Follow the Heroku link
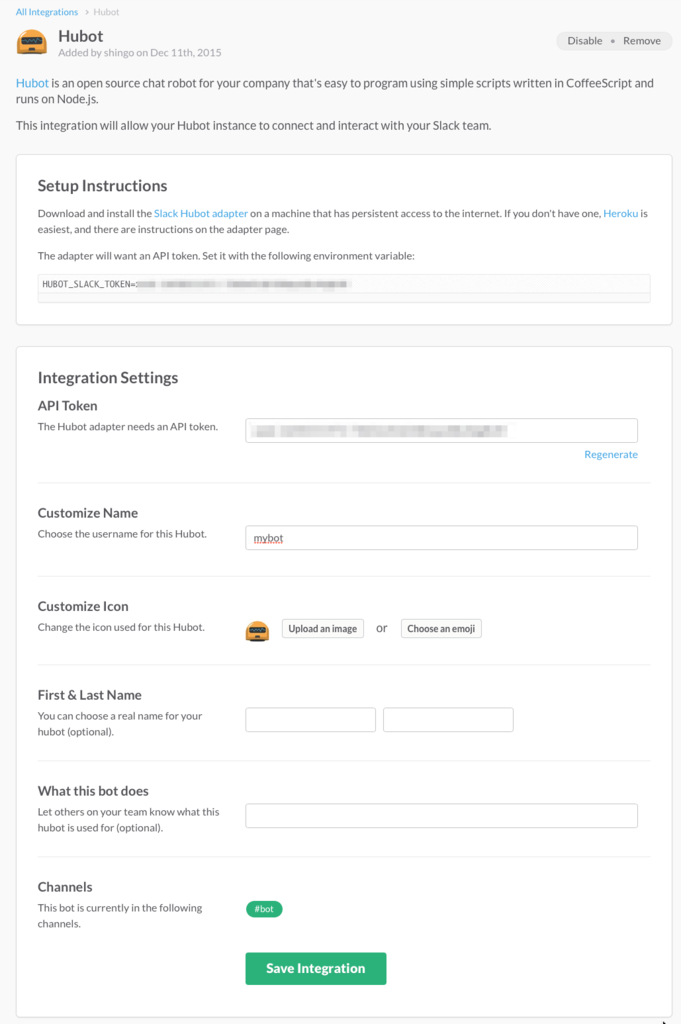 tap(620, 214)
